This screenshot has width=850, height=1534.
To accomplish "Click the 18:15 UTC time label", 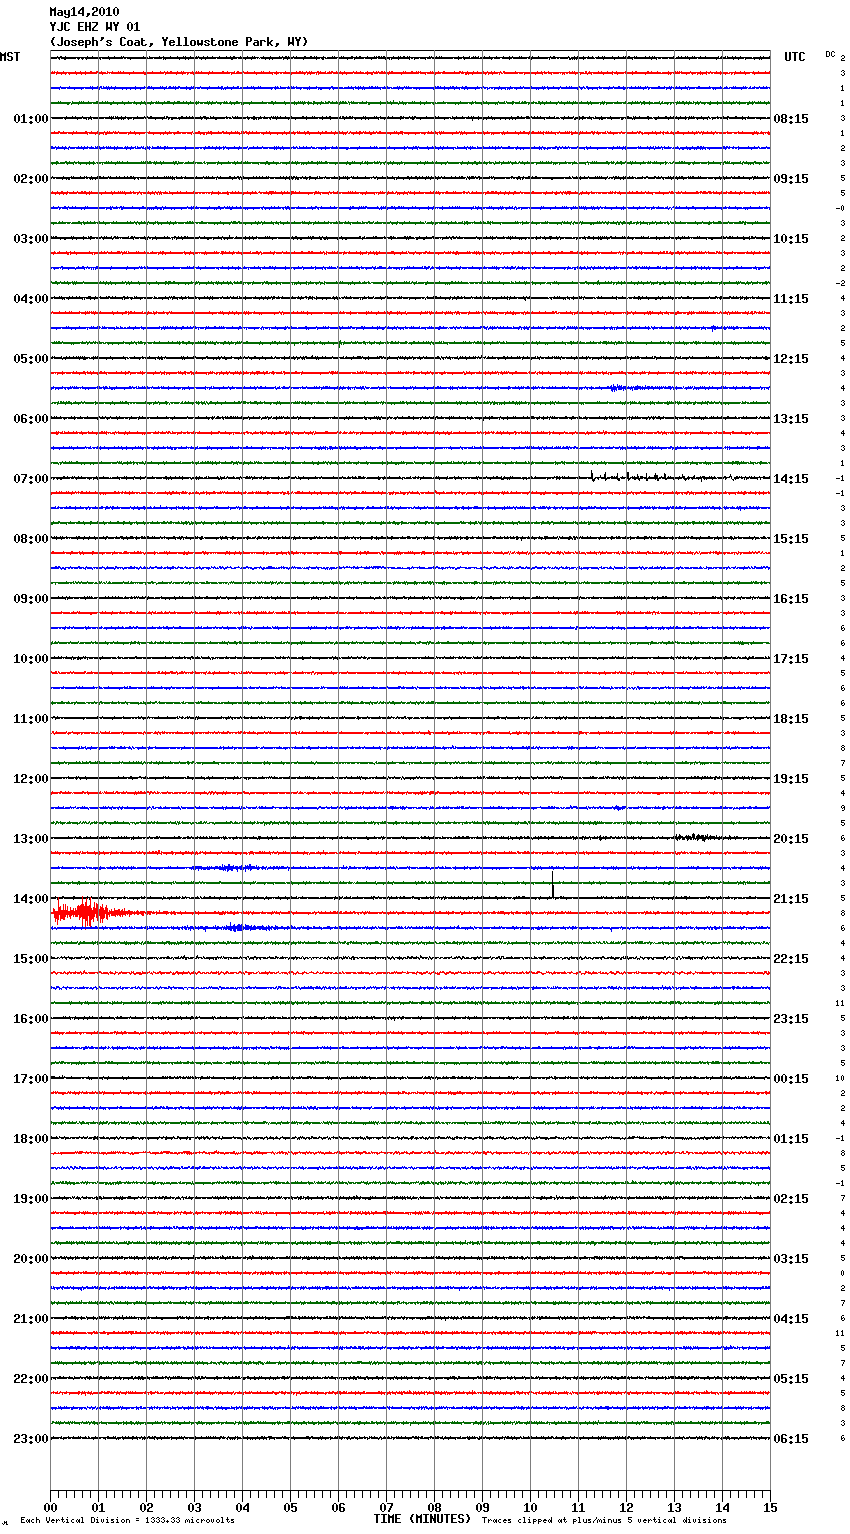I will (x=791, y=719).
